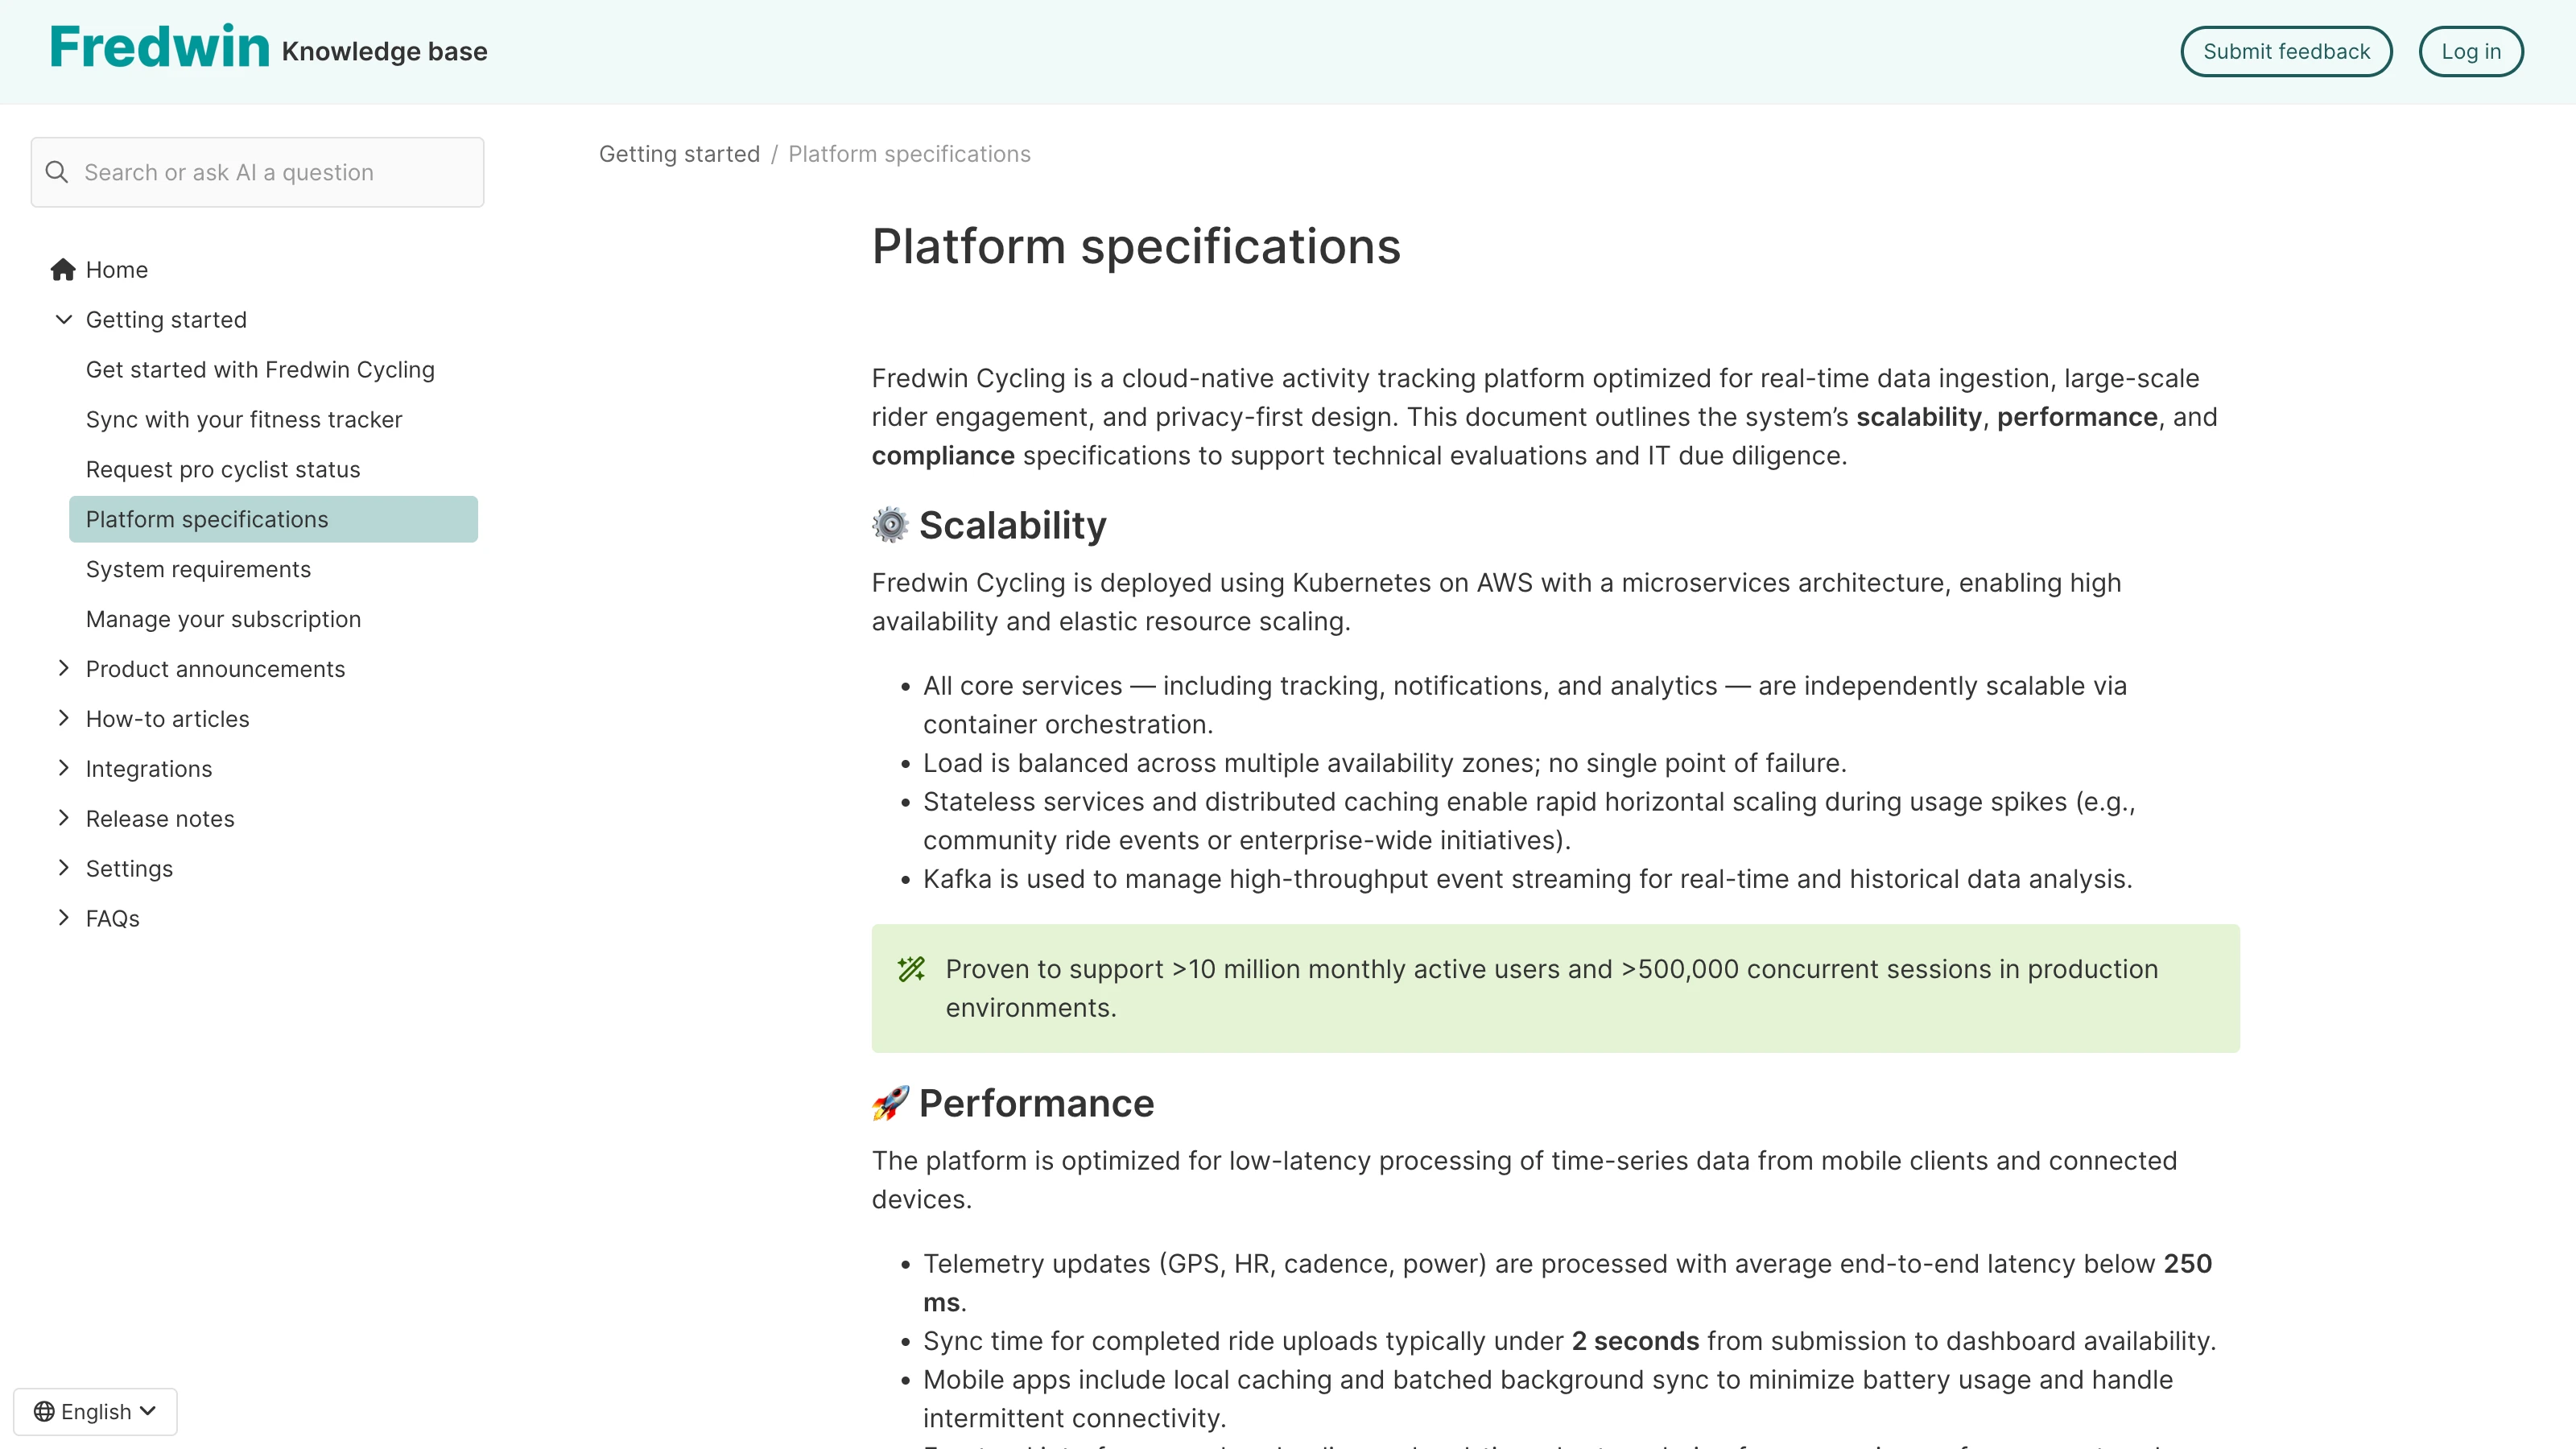Click the Log in button
The width and height of the screenshot is (2576, 1449).
click(x=2470, y=52)
